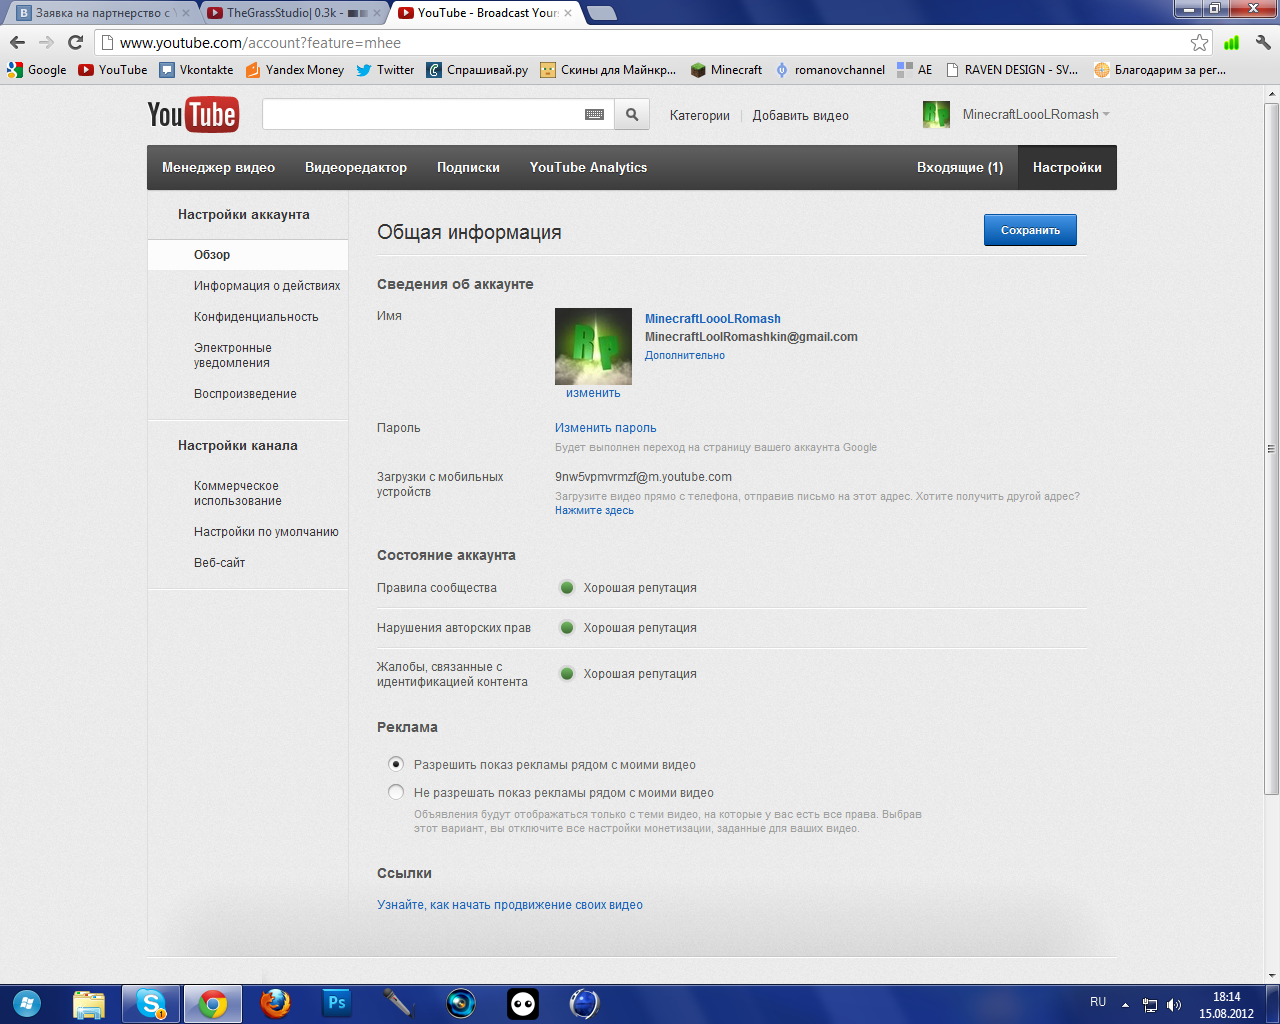This screenshot has height=1024, width=1280.
Task: Click the Дополнительно link
Action: pos(685,355)
